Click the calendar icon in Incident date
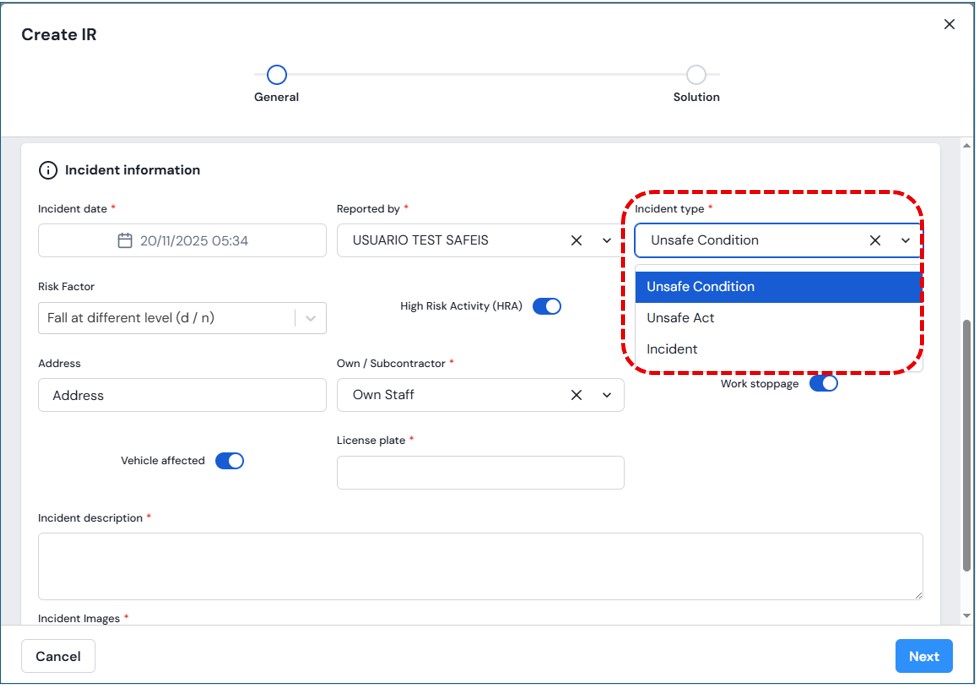Viewport: 976px width, 687px height. [125, 241]
